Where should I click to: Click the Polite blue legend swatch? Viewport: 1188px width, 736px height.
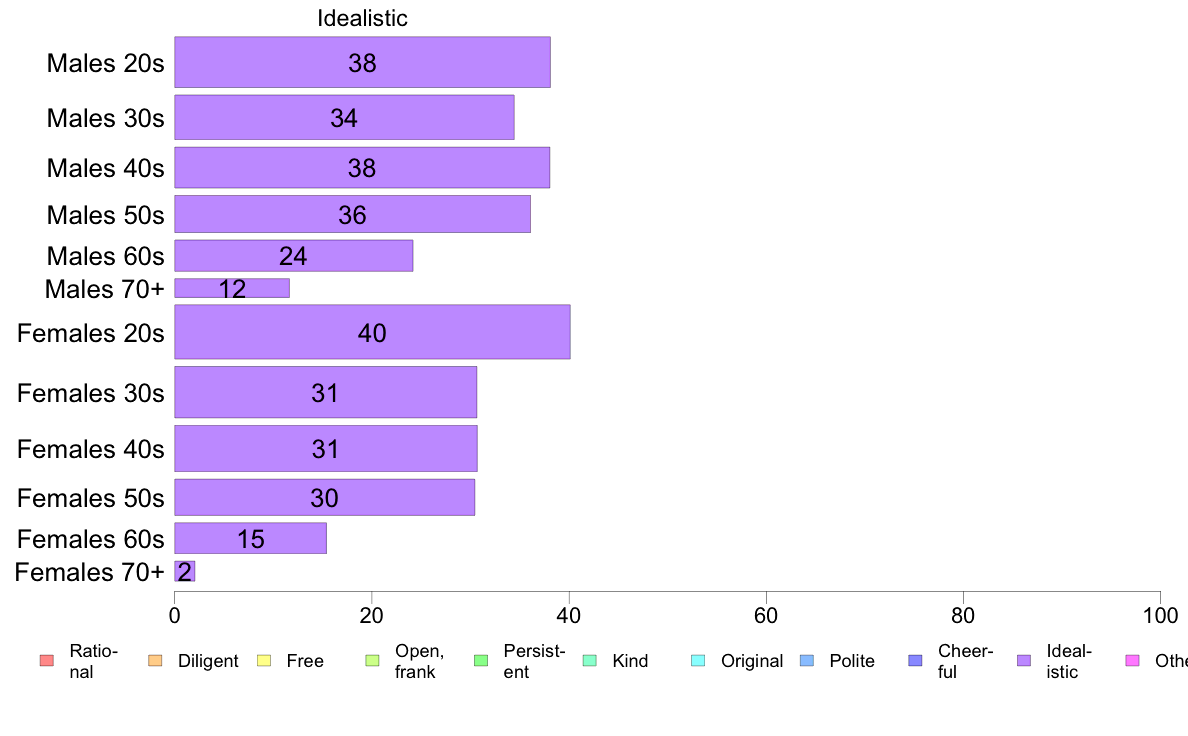click(x=807, y=661)
